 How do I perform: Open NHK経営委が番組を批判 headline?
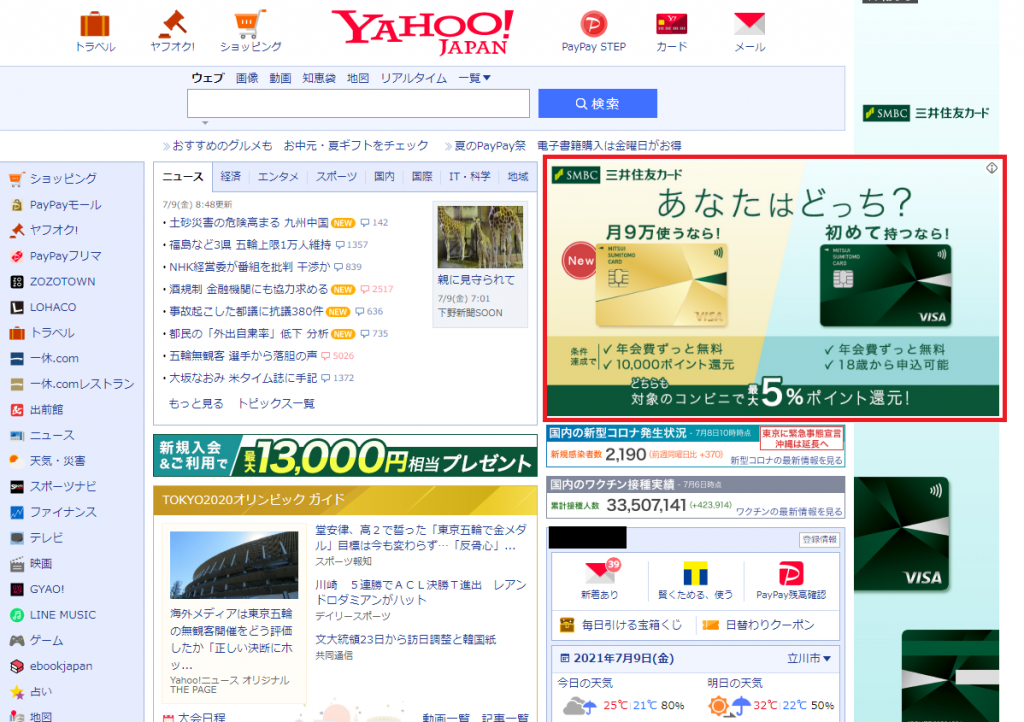pyautogui.click(x=250, y=267)
